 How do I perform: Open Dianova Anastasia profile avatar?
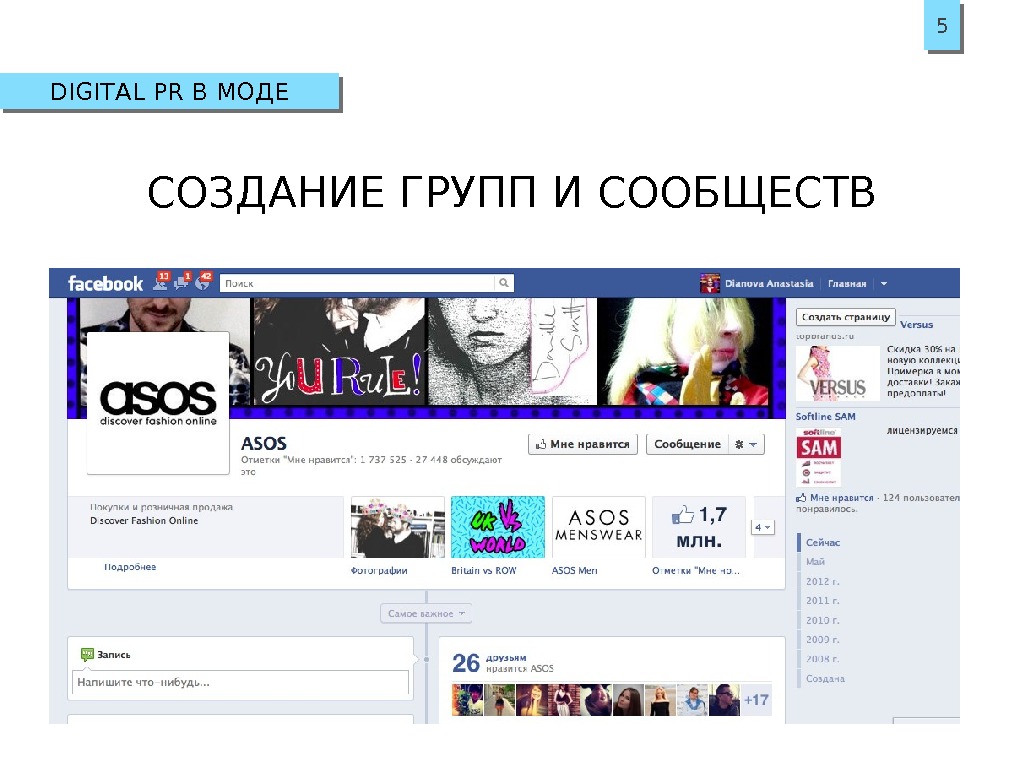coord(709,283)
